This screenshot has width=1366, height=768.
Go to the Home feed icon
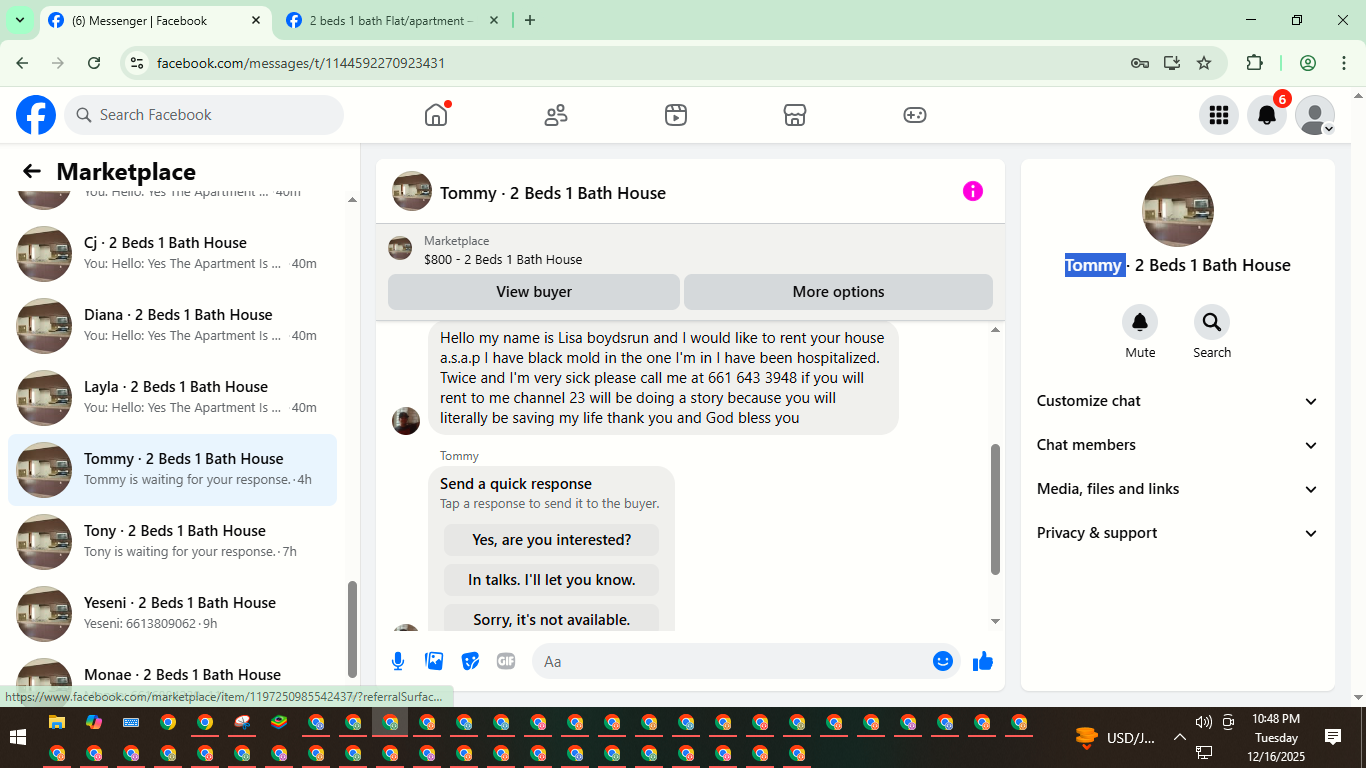(x=436, y=115)
